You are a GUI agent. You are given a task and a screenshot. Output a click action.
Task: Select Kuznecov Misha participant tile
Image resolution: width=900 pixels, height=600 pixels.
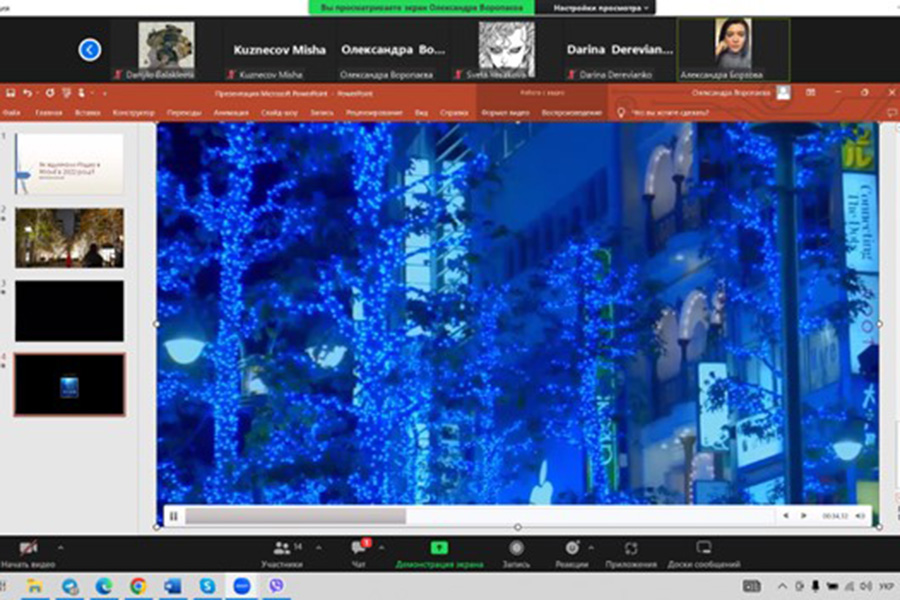tap(279, 50)
